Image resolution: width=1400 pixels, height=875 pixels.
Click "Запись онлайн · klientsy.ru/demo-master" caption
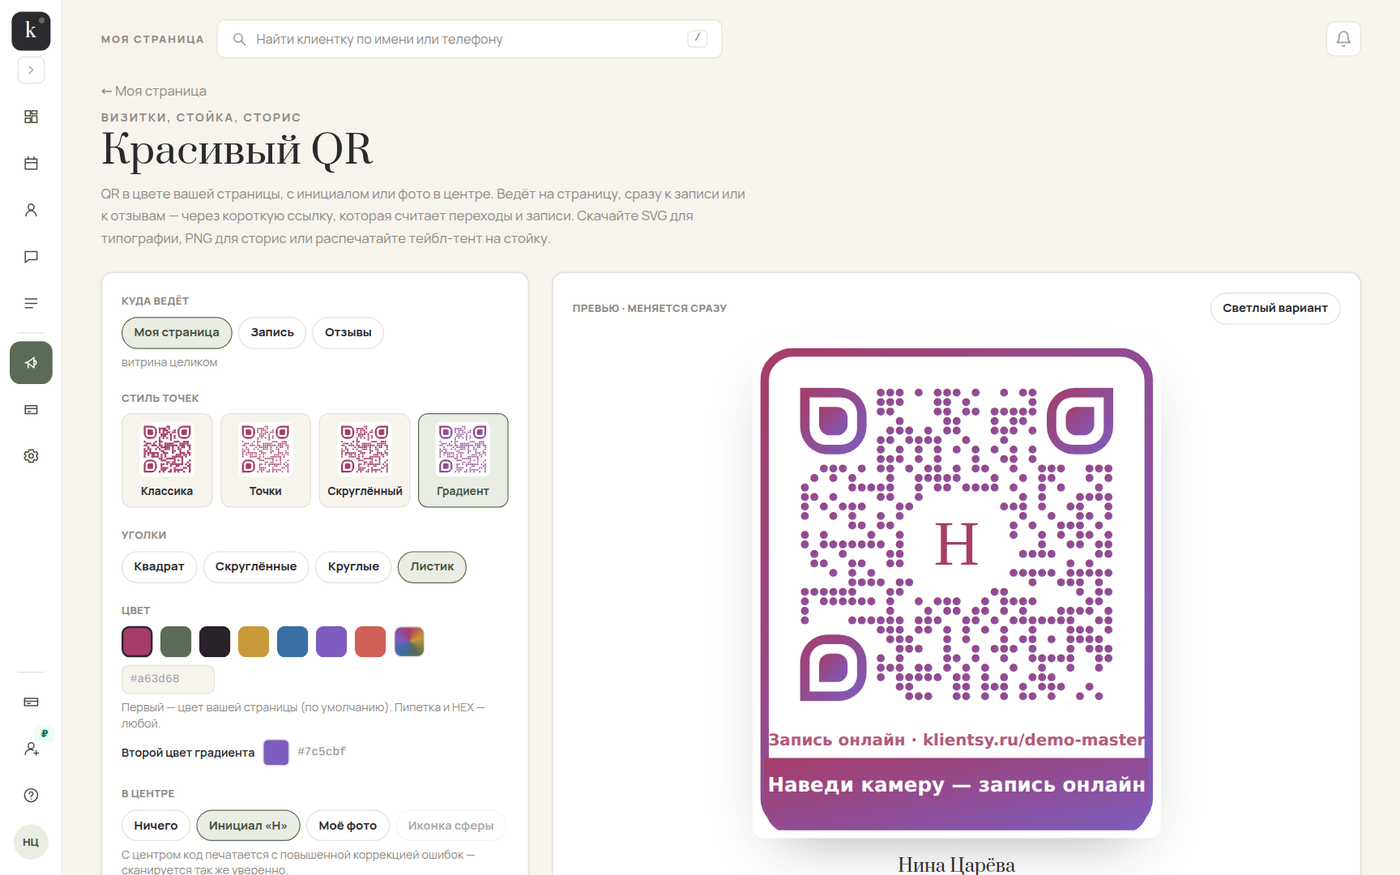[957, 740]
